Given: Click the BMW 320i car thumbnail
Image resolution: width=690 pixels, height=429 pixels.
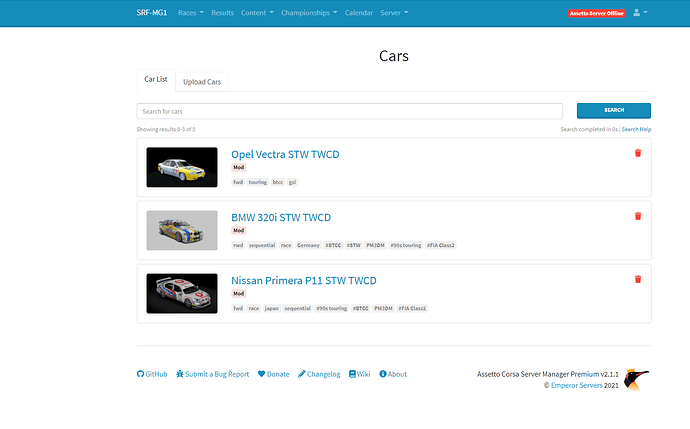Looking at the screenshot, I should point(182,230).
